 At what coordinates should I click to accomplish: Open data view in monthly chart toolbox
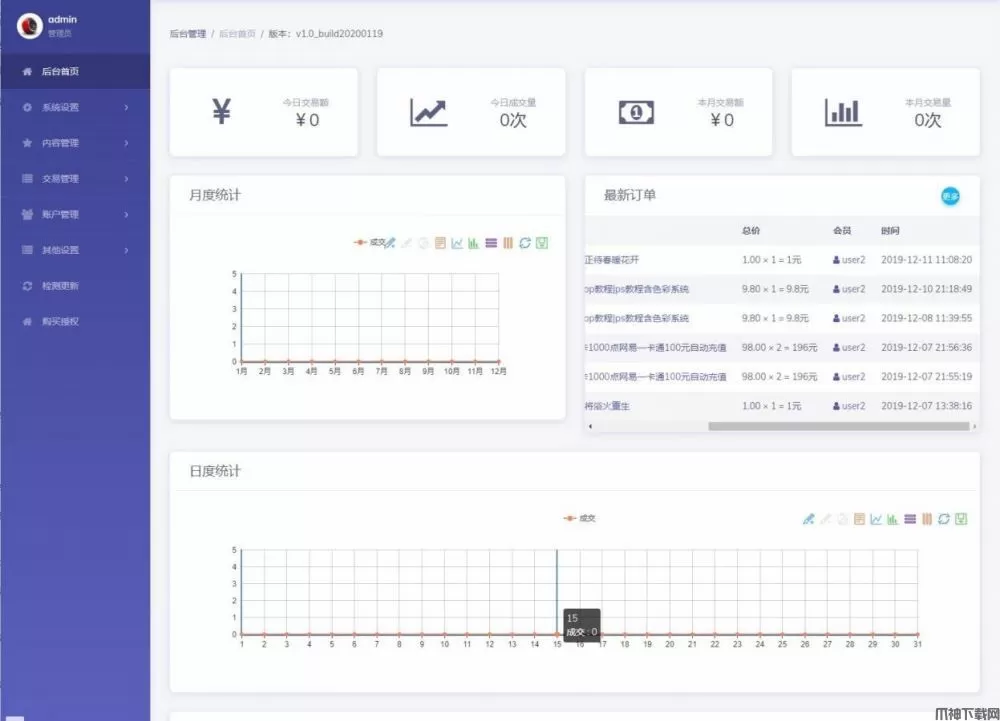coord(440,243)
